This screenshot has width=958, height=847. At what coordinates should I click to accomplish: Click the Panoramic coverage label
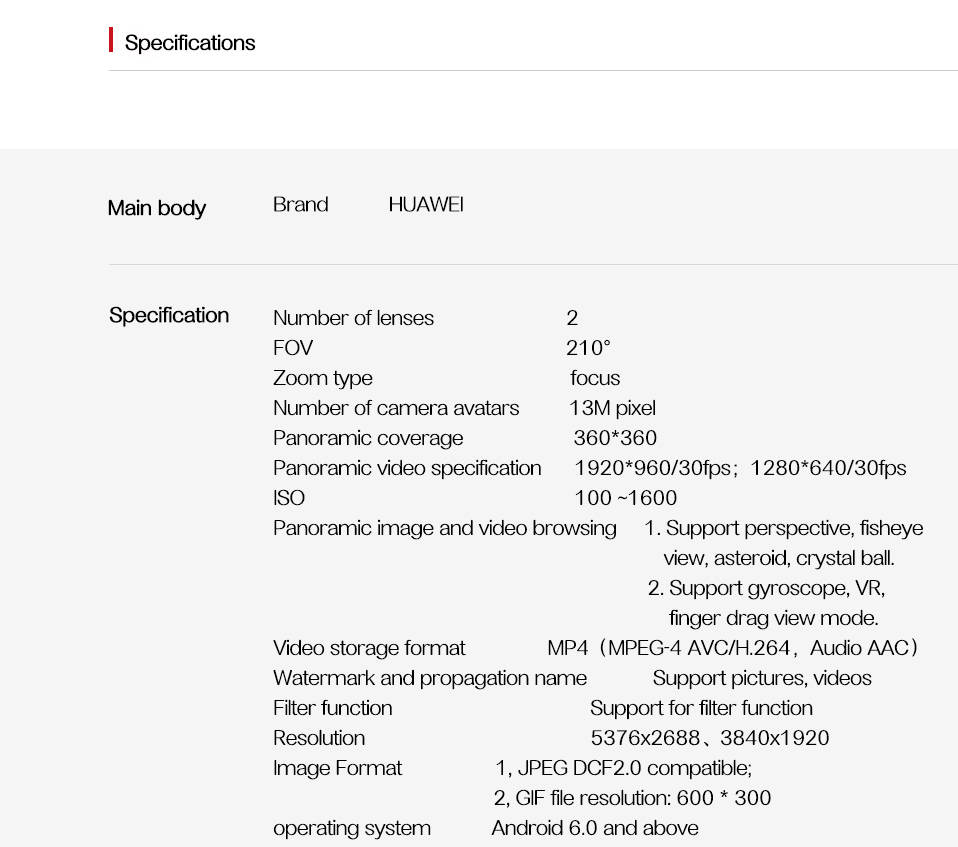[368, 438]
